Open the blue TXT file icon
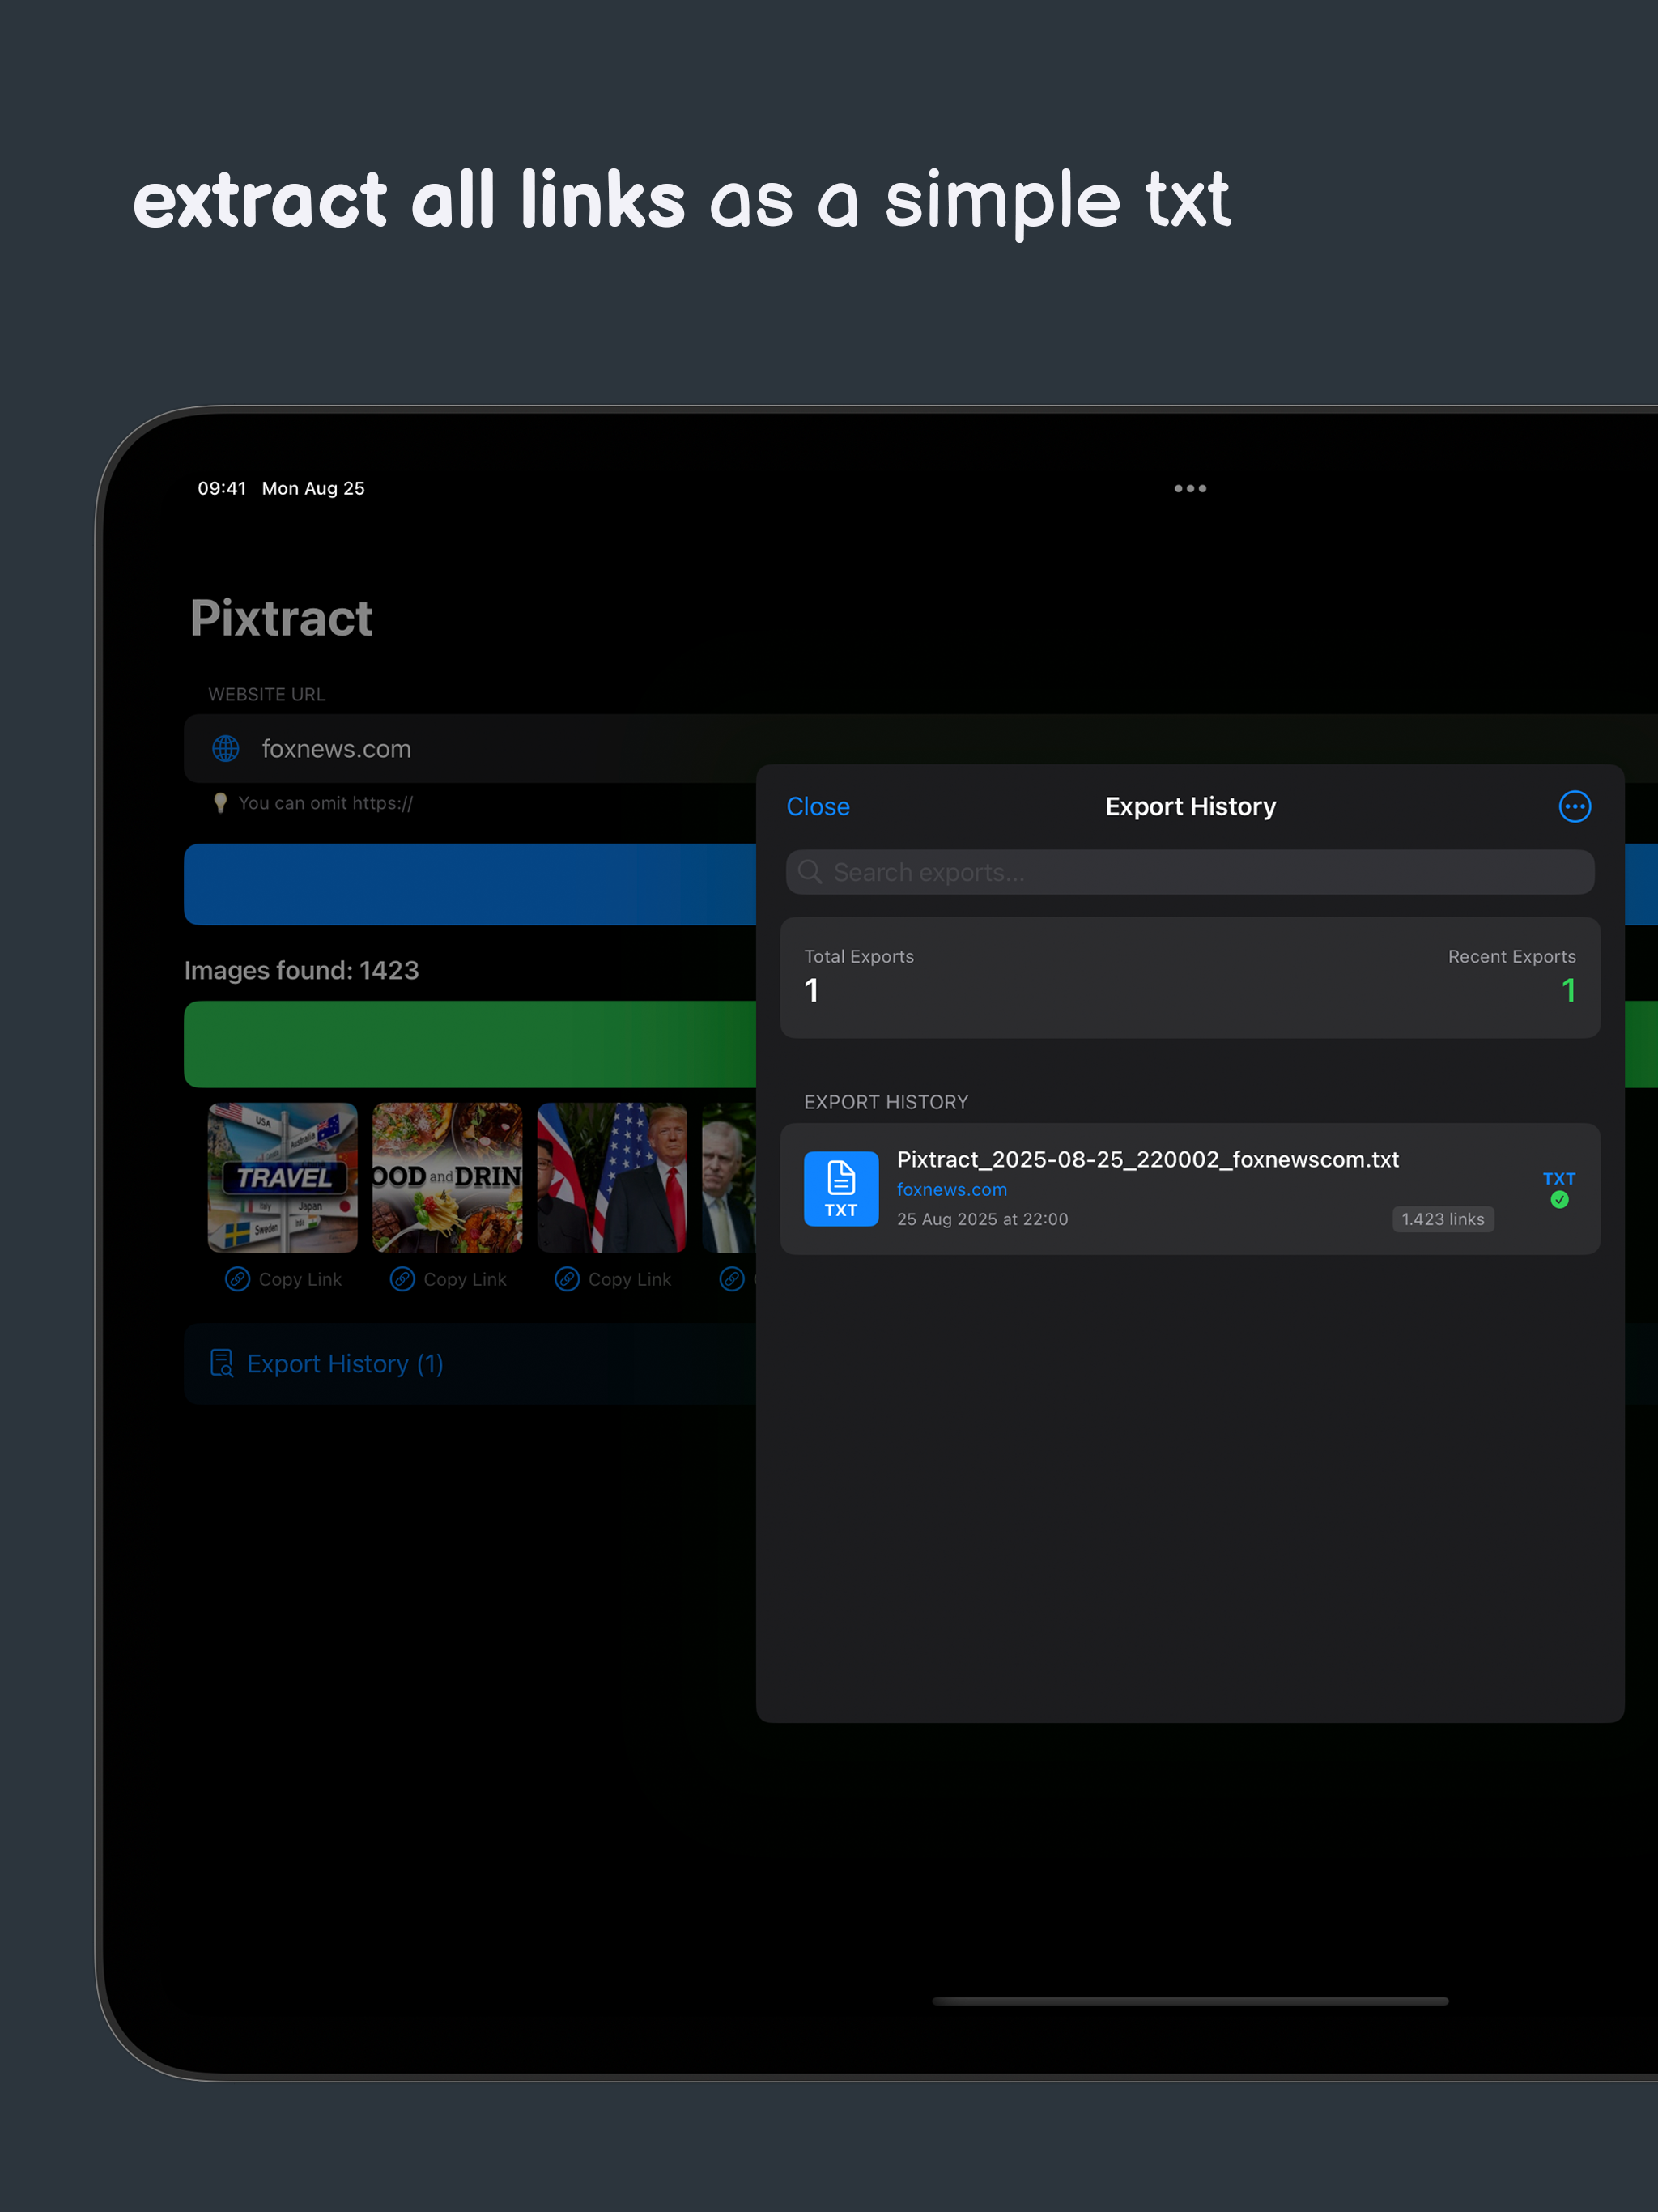The height and width of the screenshot is (2212, 1658). (x=841, y=1188)
